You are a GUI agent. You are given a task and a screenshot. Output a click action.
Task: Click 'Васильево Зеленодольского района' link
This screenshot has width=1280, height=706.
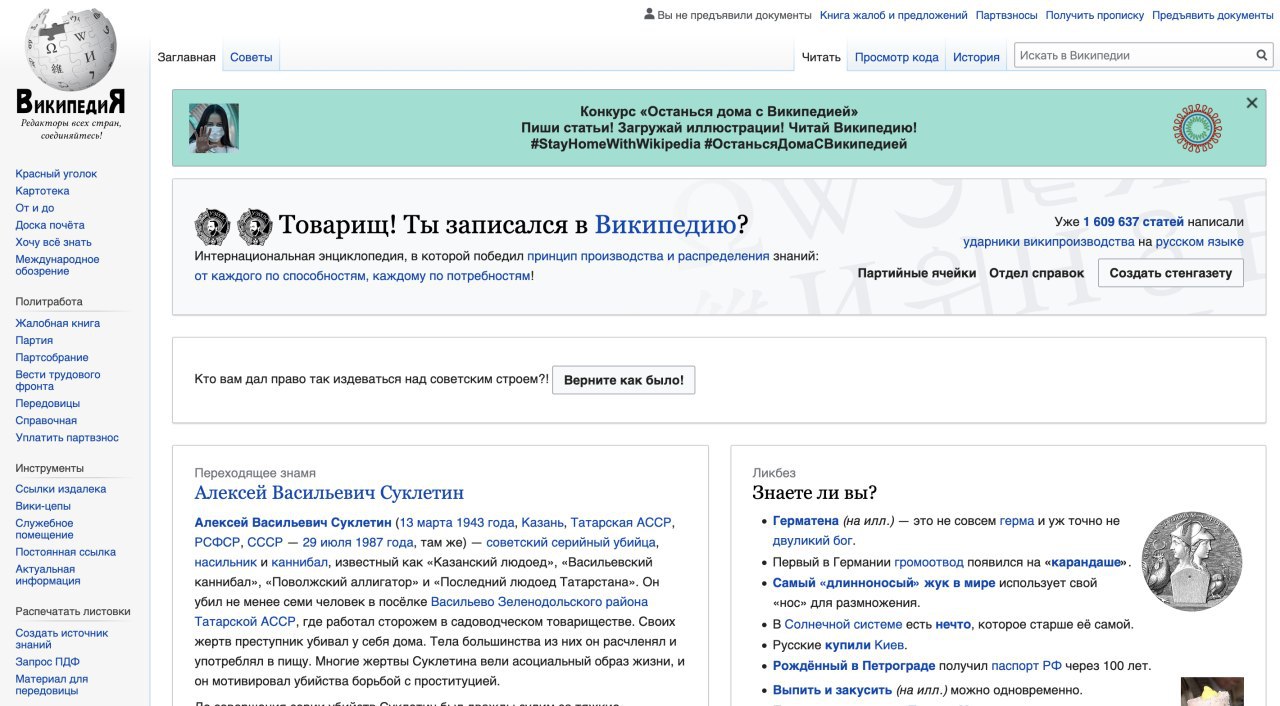(x=539, y=602)
